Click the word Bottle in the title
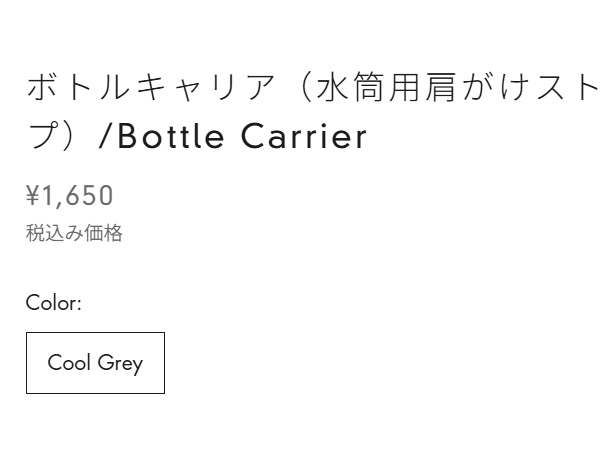The image size is (600, 450). [172, 136]
